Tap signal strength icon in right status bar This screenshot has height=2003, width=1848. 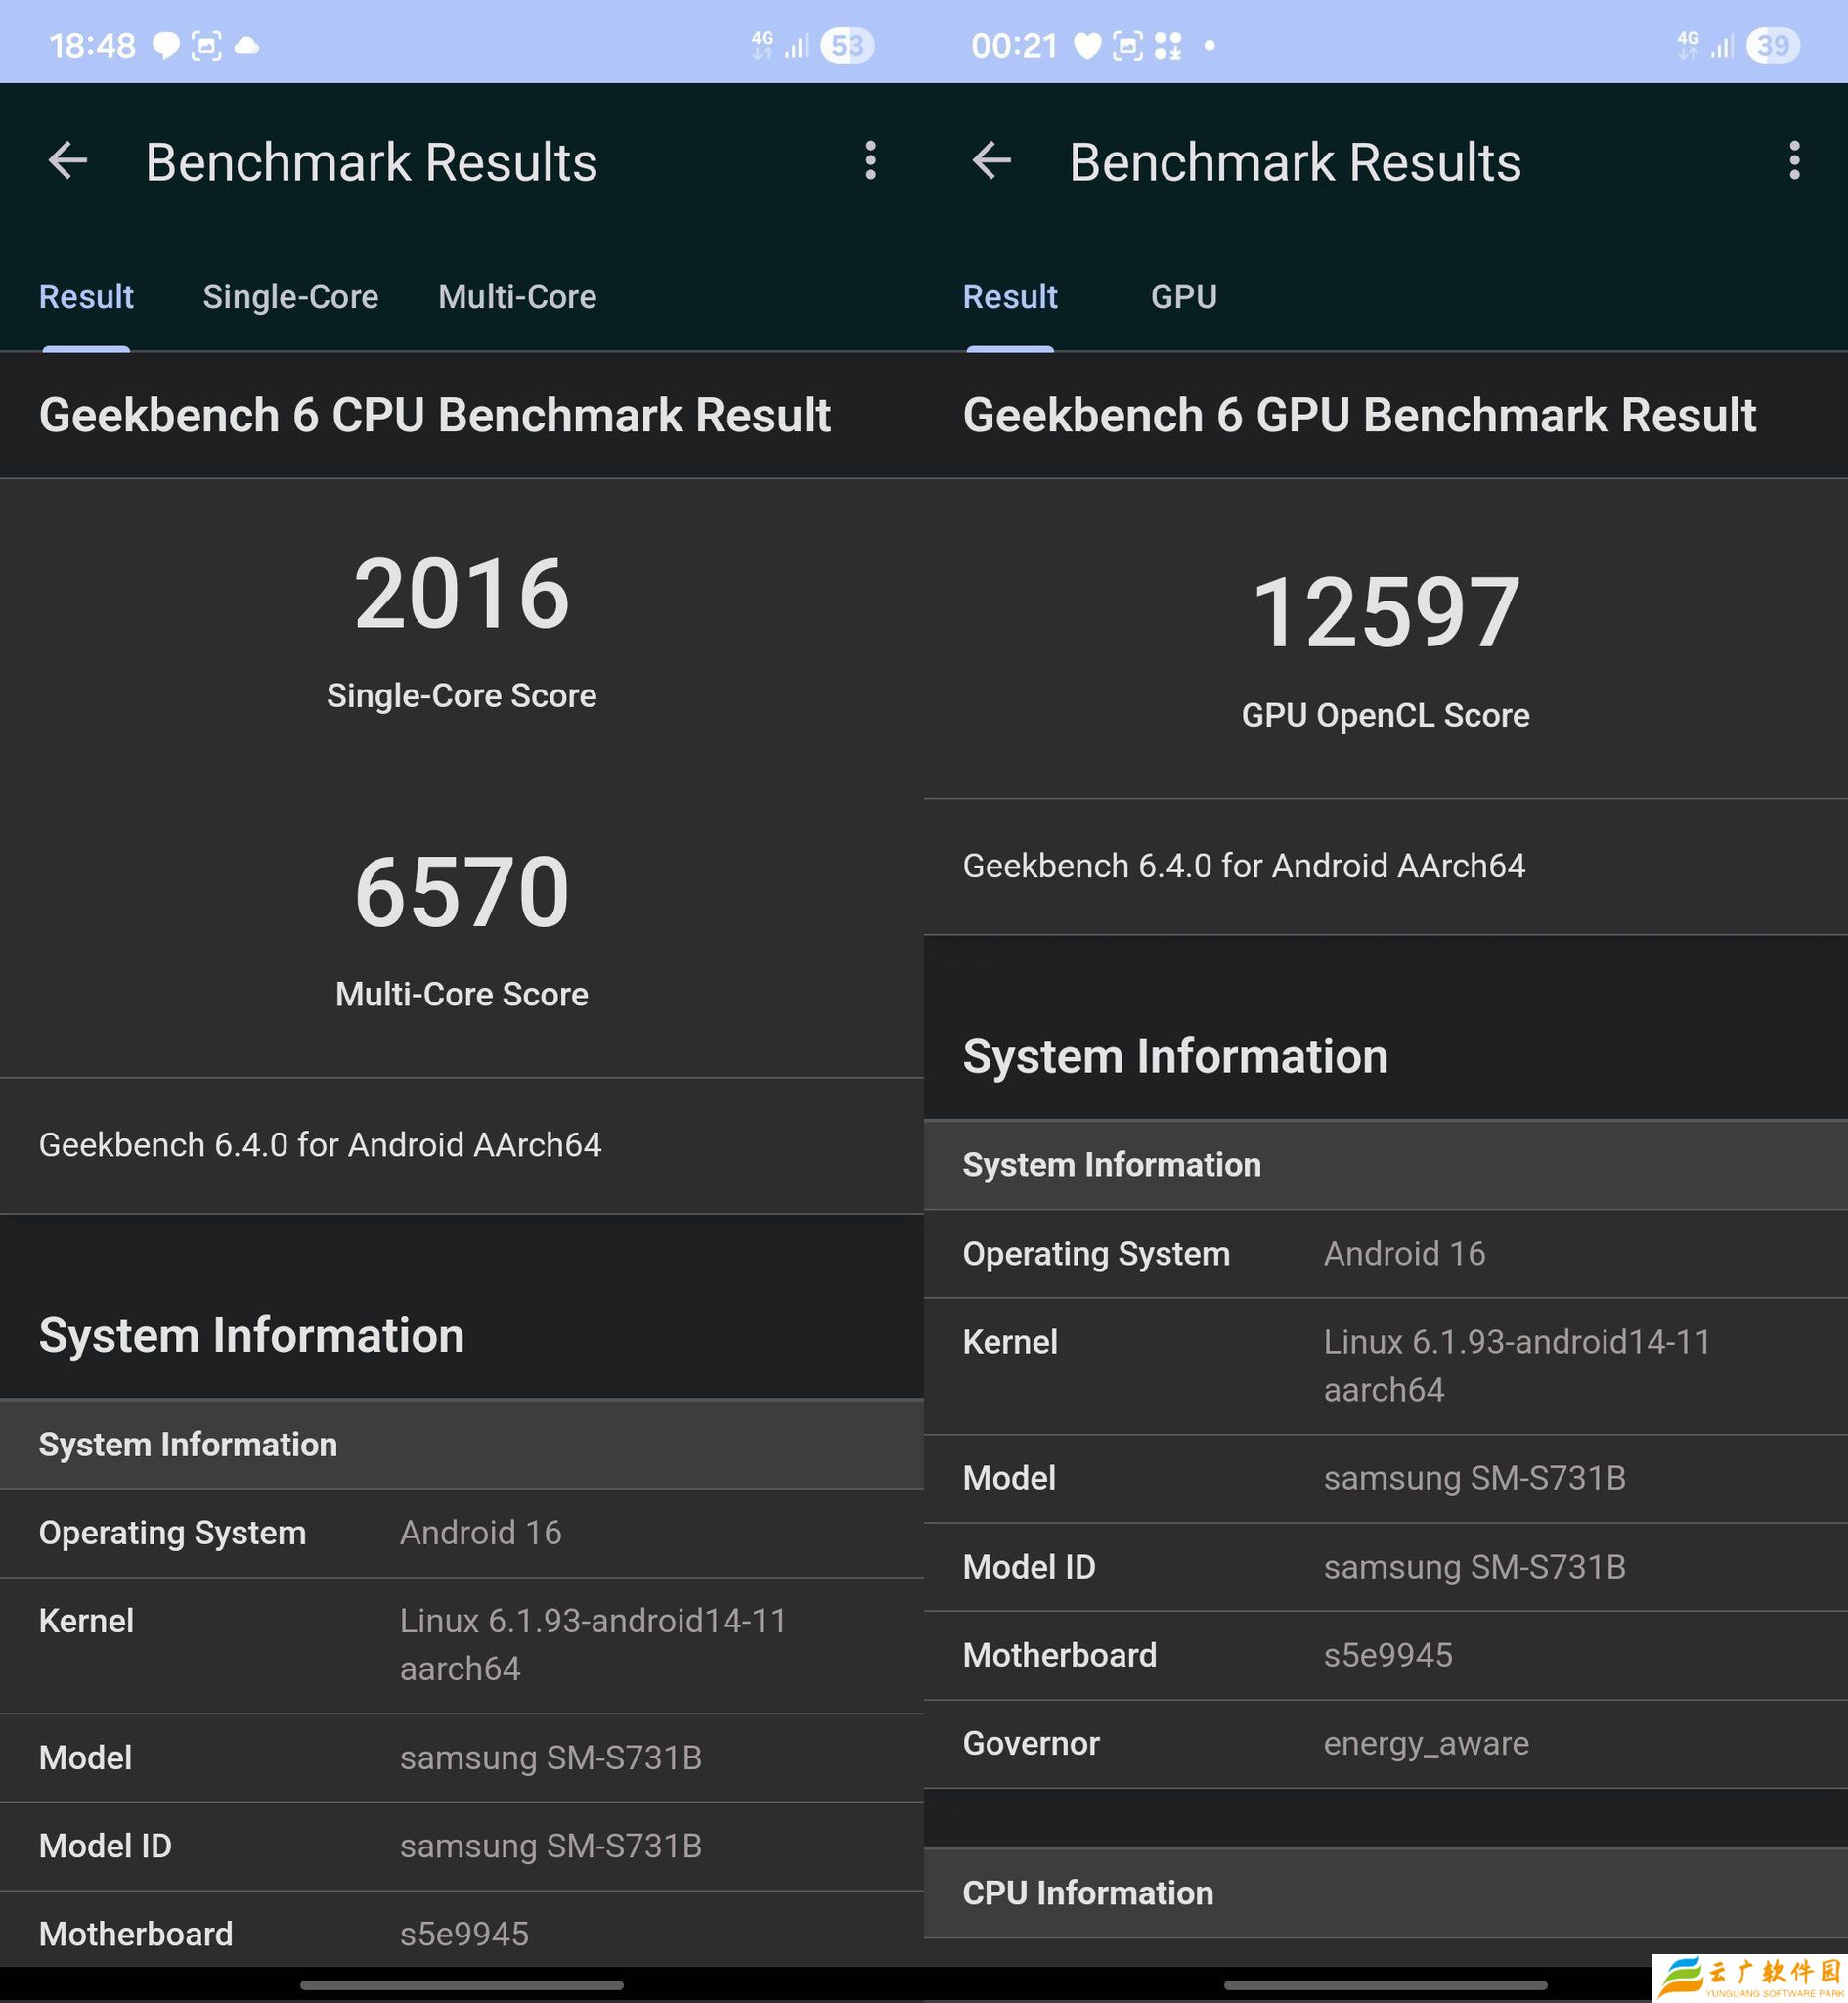pos(1722,45)
